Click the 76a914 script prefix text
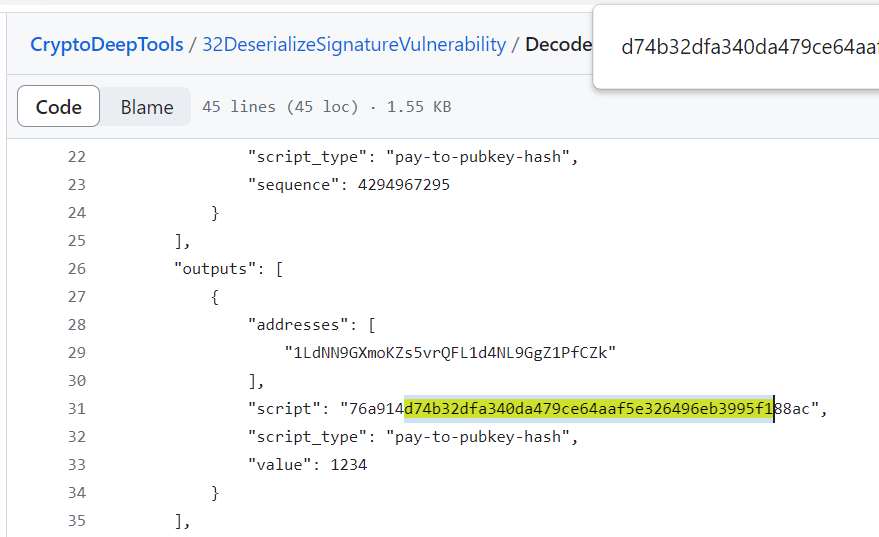This screenshot has height=537, width=879. click(x=376, y=409)
